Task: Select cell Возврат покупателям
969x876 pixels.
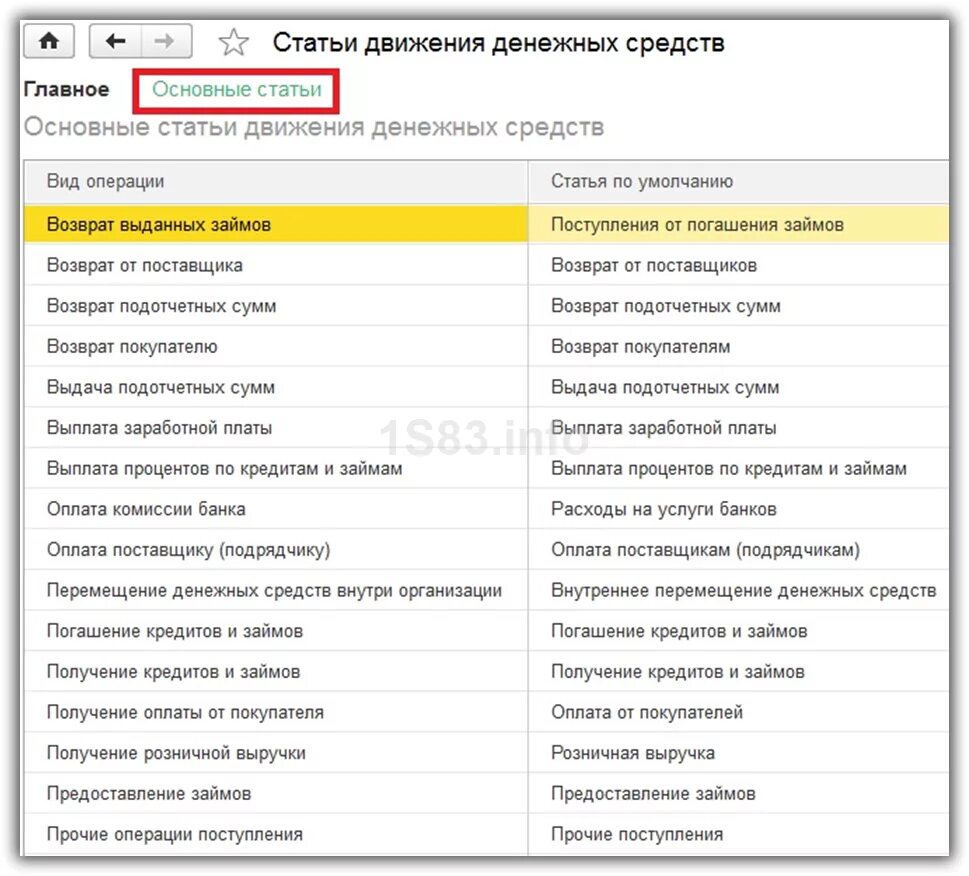Action: click(738, 347)
